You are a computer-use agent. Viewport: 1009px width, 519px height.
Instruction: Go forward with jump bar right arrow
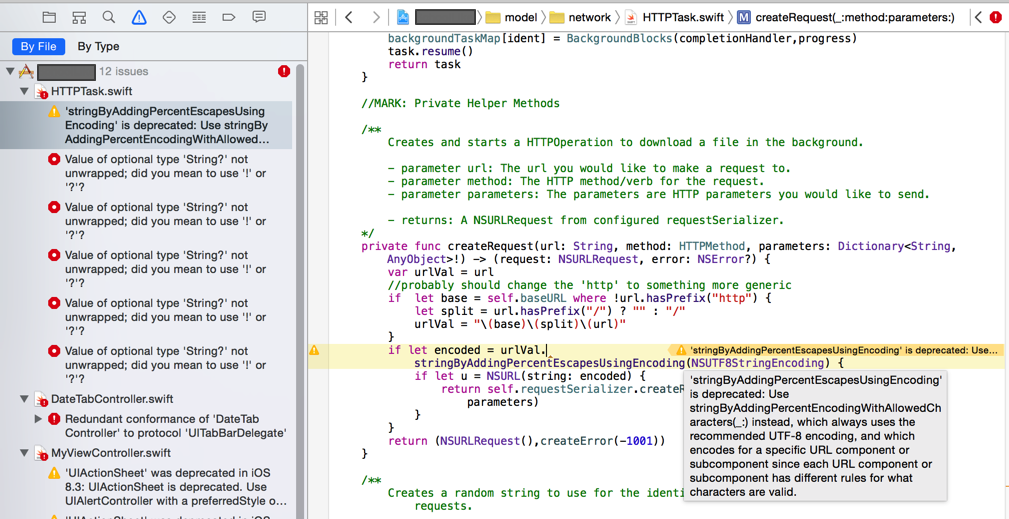tap(376, 17)
